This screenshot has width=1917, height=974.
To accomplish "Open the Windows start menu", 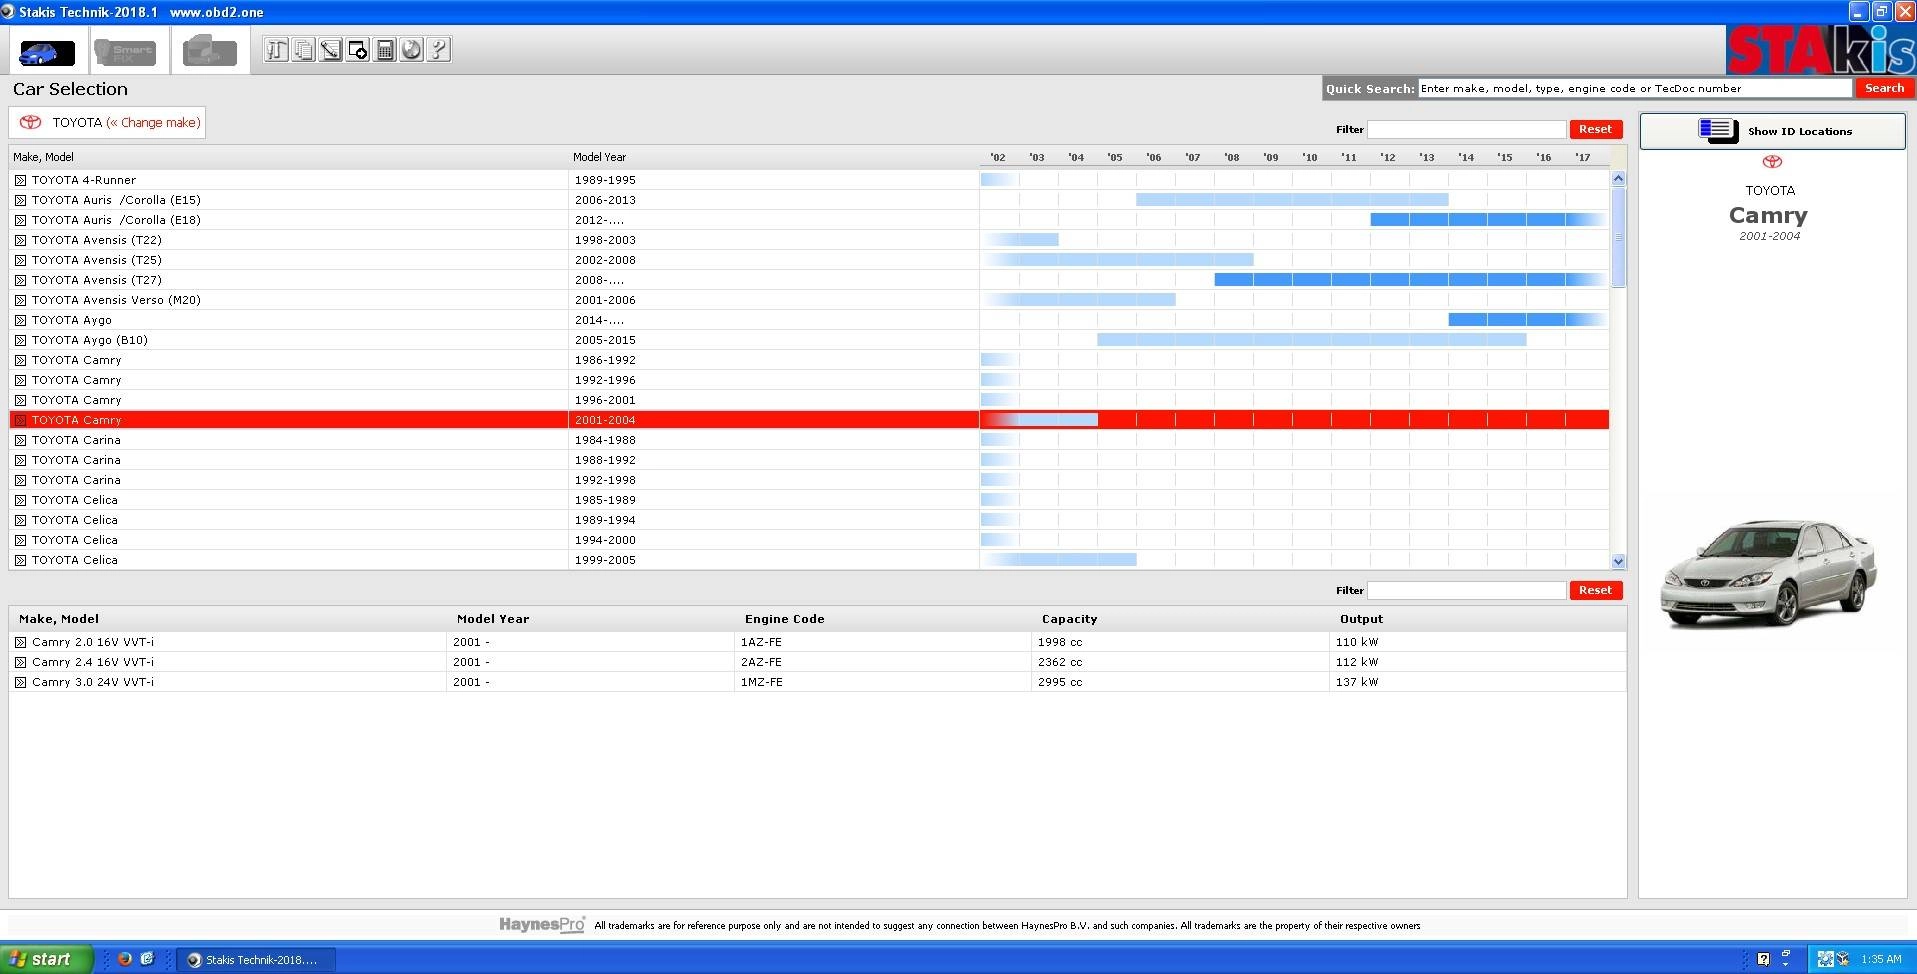I will click(x=46, y=959).
